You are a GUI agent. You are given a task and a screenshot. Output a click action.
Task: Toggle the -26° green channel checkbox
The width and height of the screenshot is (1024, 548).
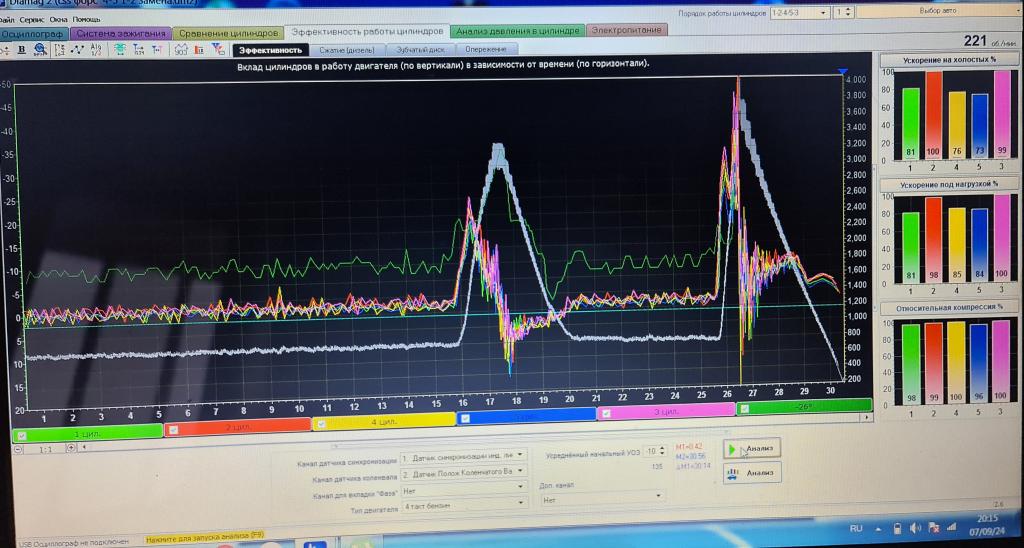745,409
